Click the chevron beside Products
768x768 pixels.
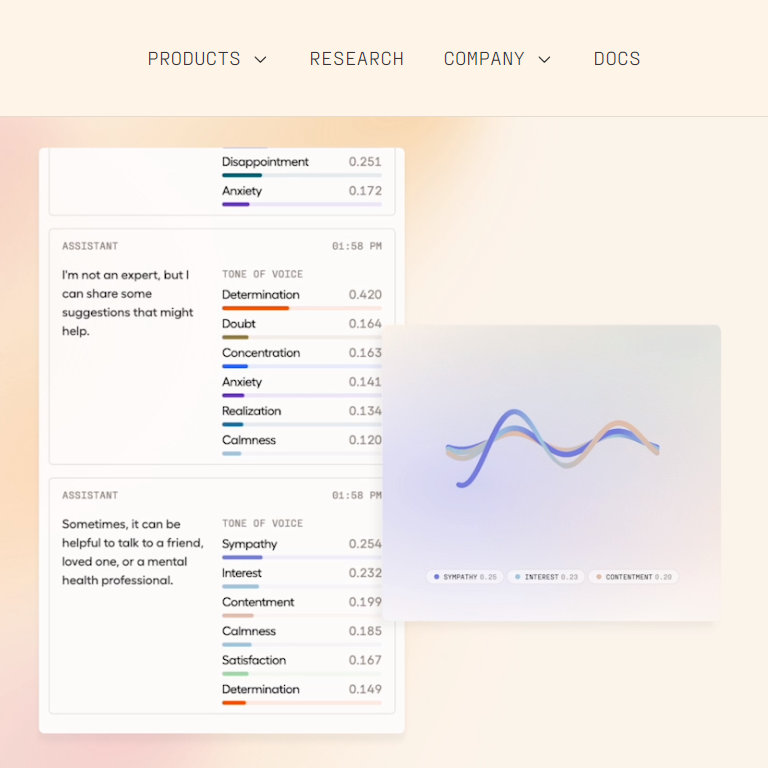click(x=261, y=60)
